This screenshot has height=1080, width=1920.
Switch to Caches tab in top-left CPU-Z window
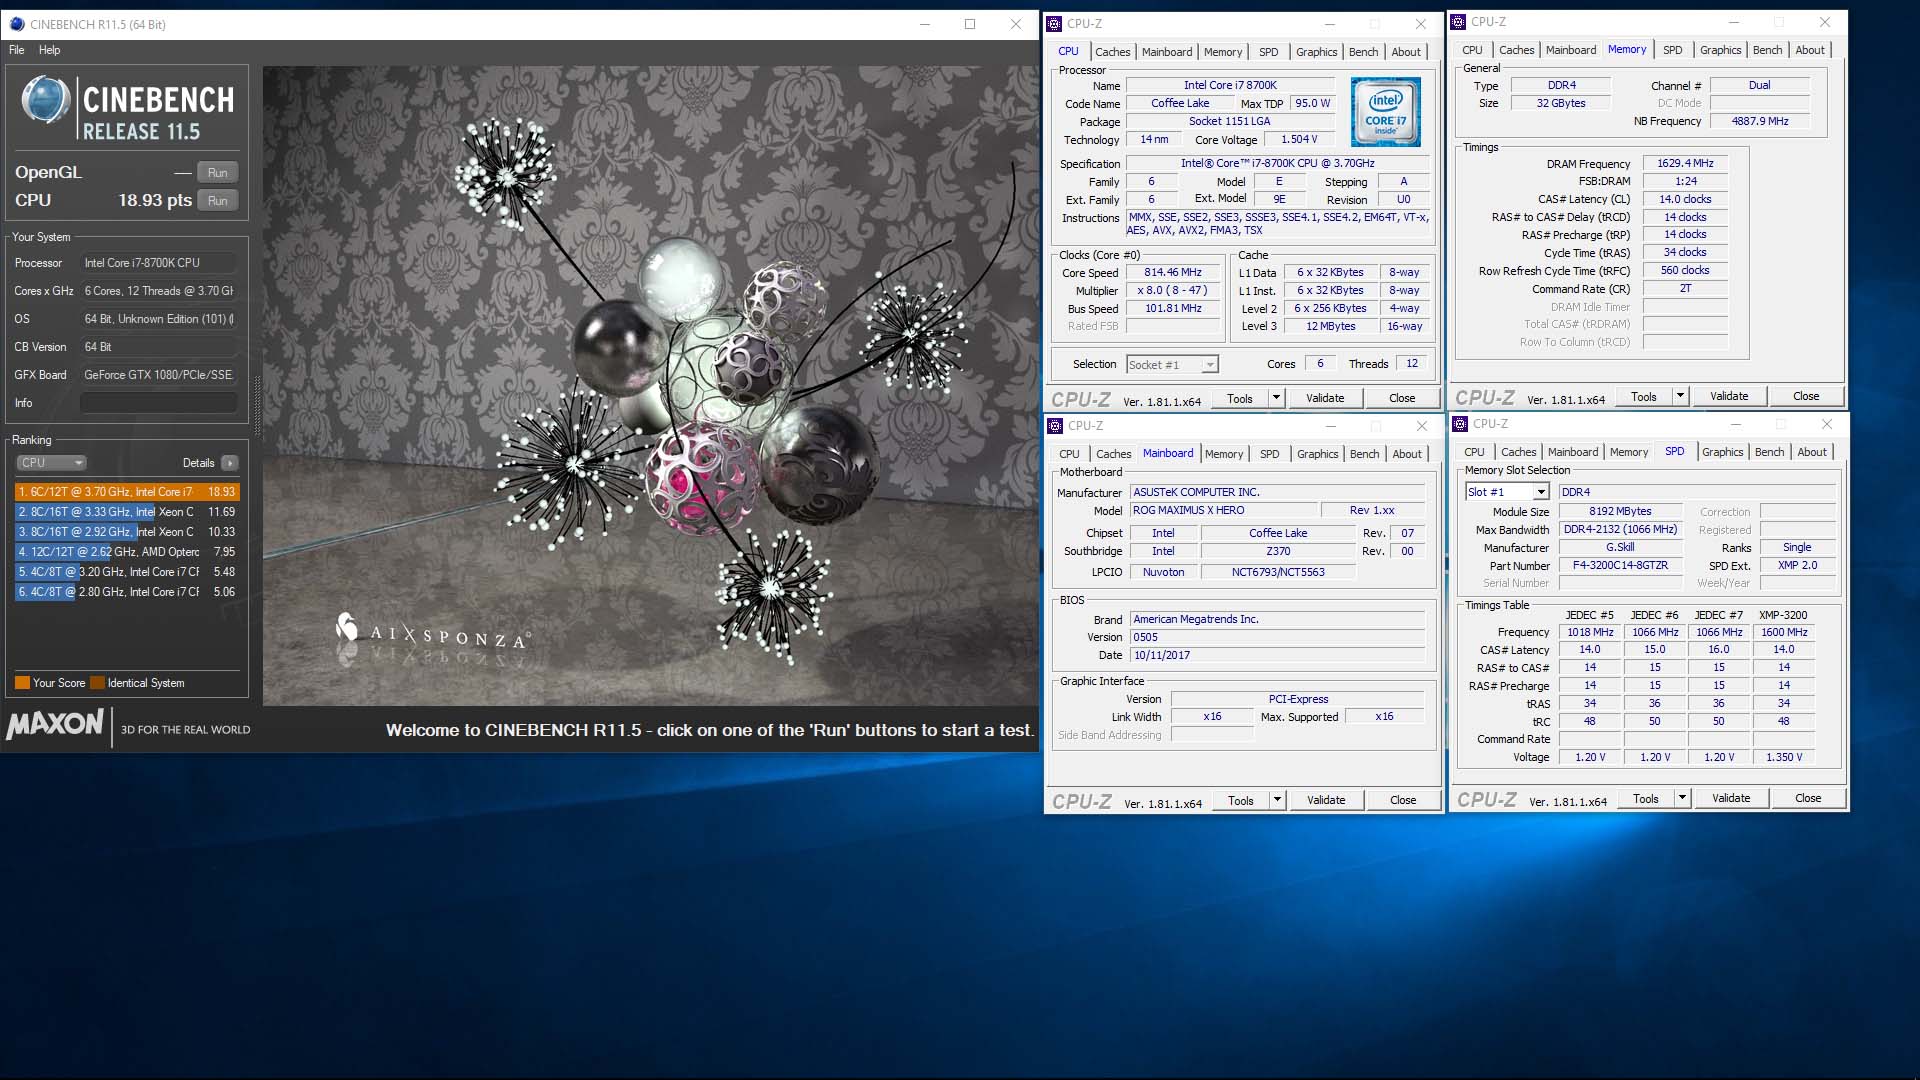tap(1112, 52)
